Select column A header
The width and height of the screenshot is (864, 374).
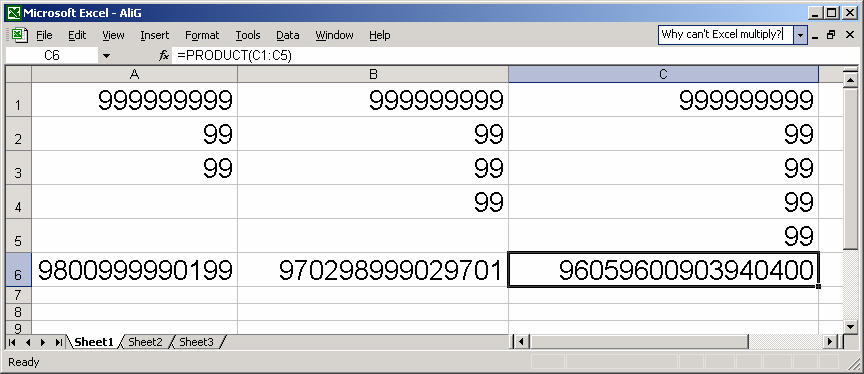click(x=134, y=74)
